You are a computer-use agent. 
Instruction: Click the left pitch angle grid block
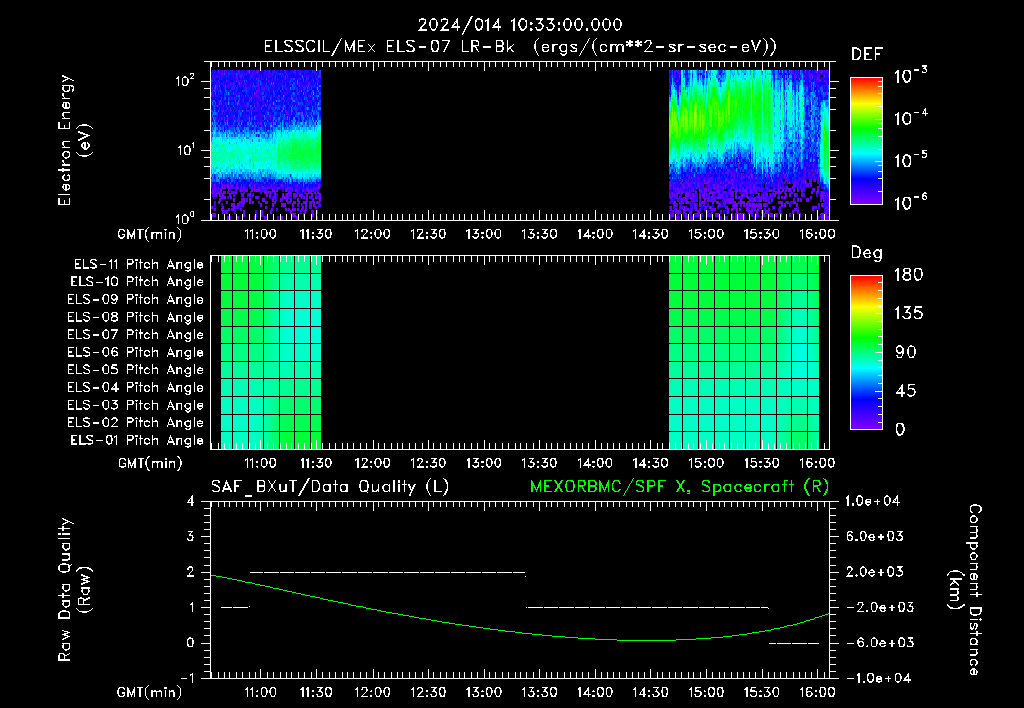tap(270, 352)
